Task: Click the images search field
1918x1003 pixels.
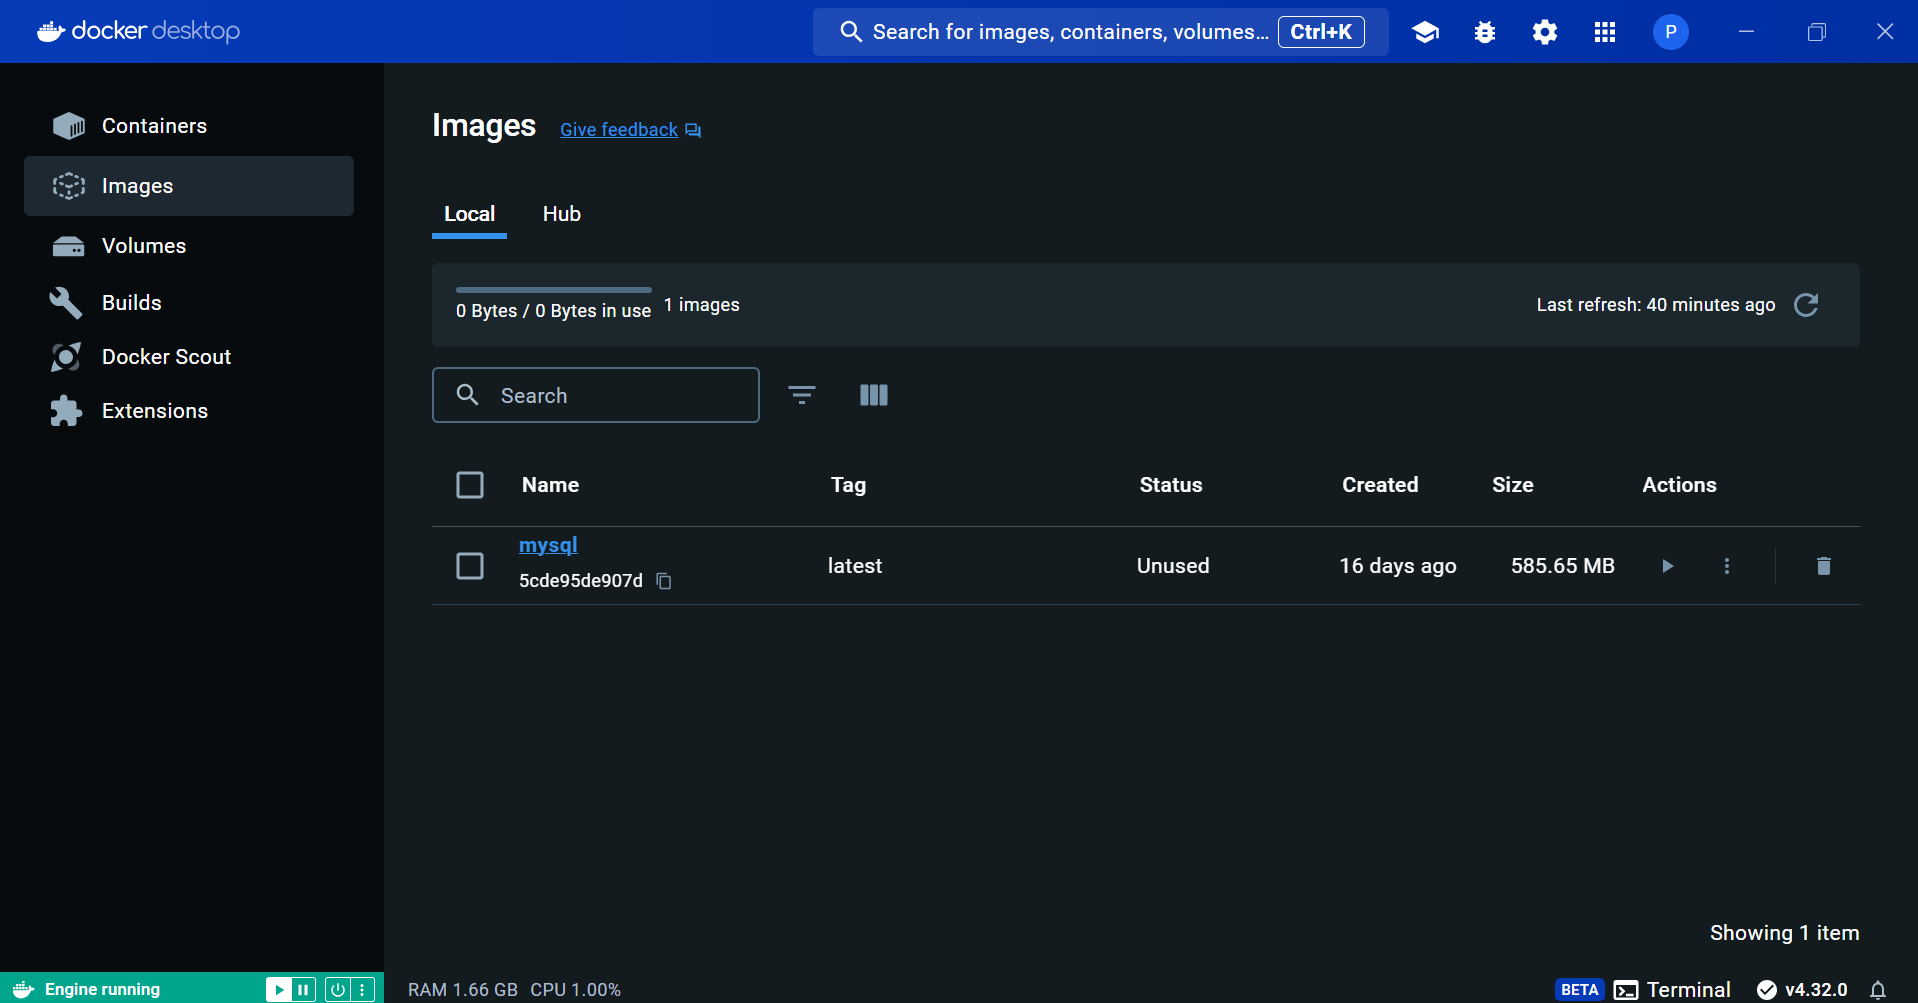Action: [x=596, y=395]
